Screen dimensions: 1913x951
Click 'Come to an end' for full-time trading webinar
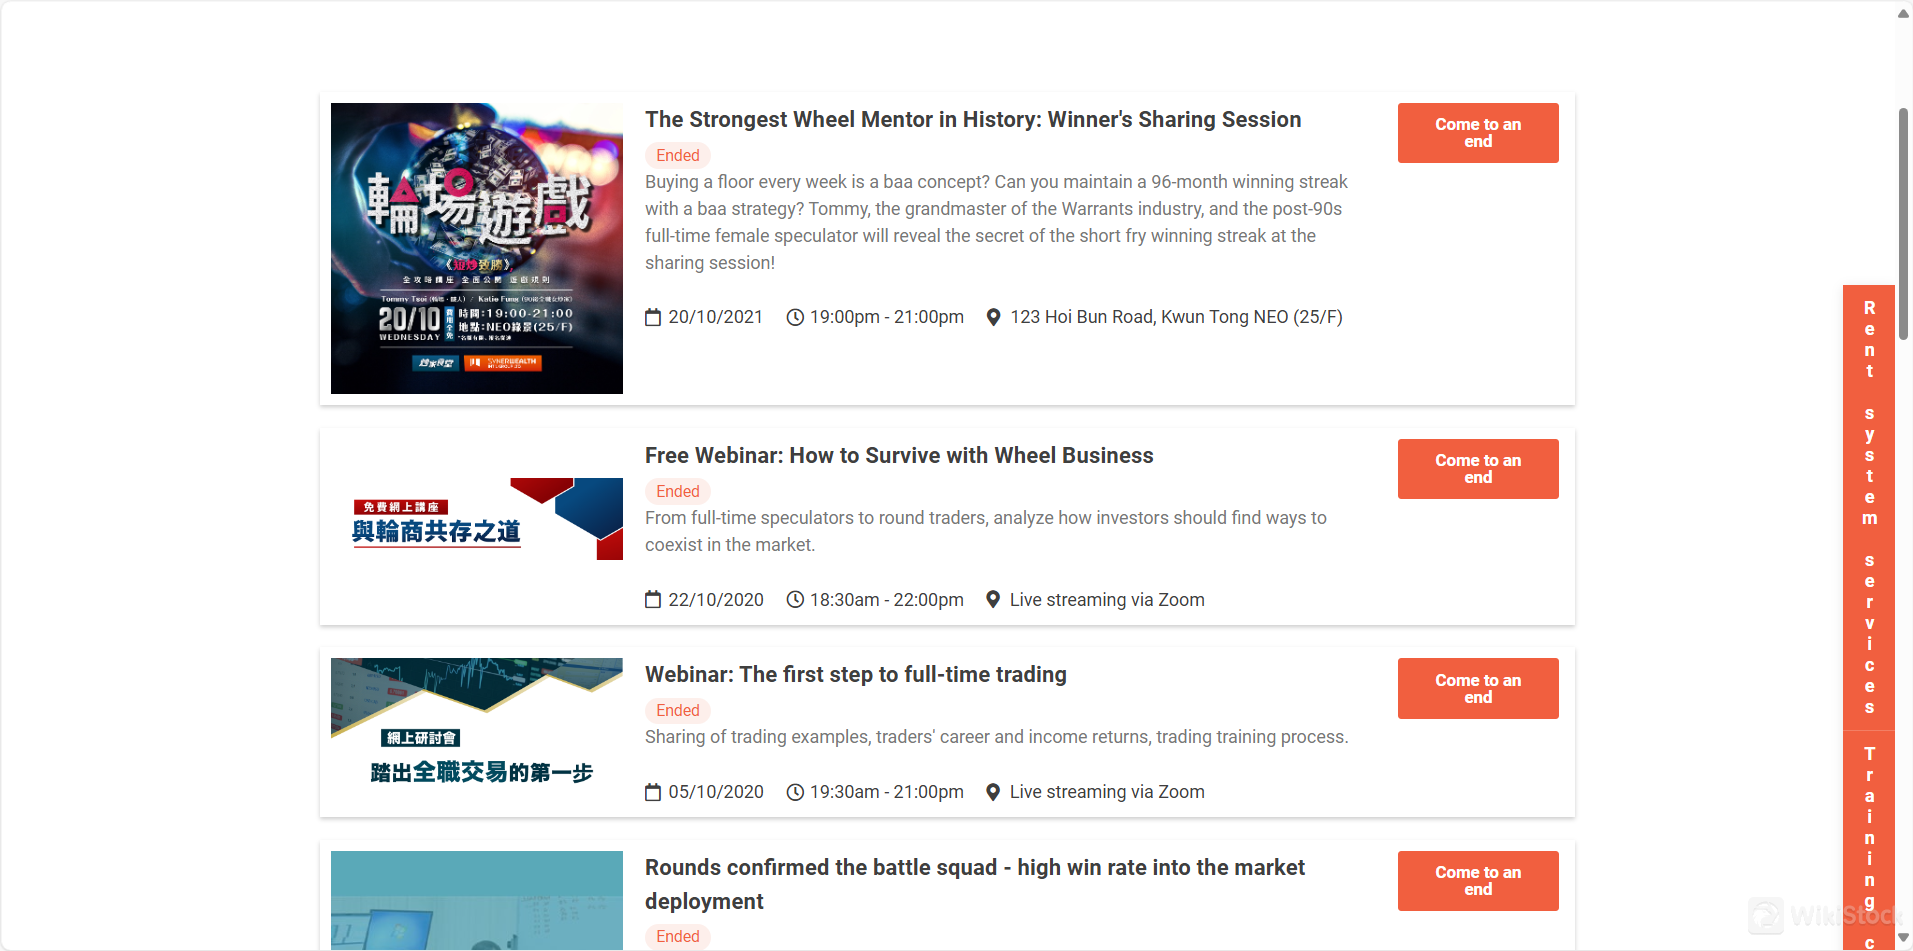pos(1478,688)
